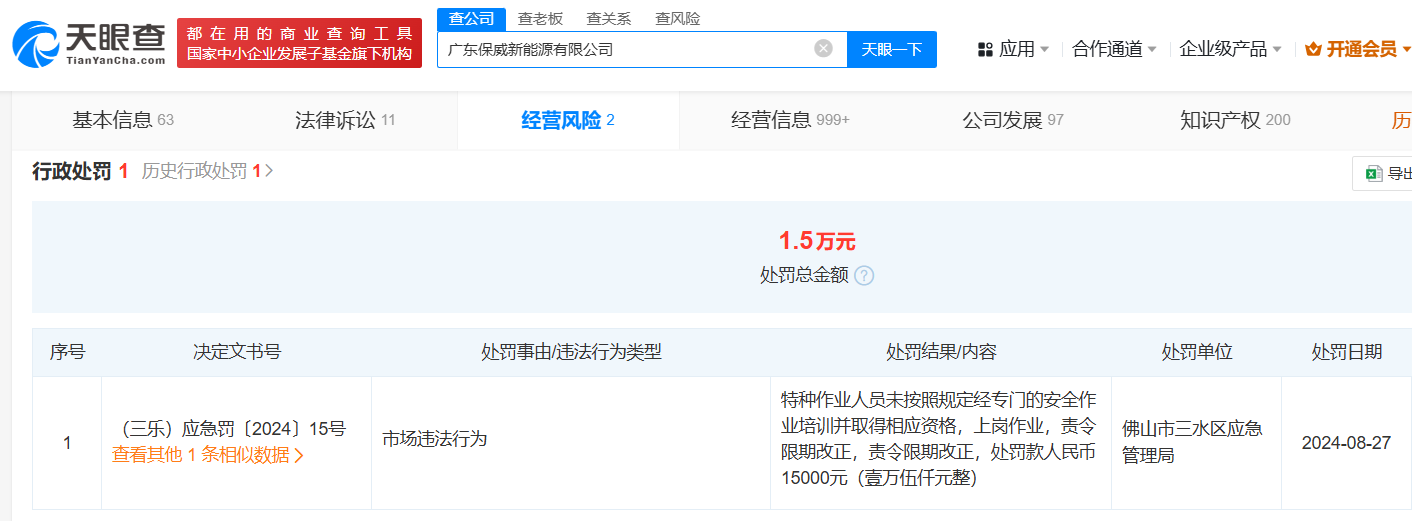Click the help question mark near 处罚总金额
1412x521 pixels.
tap(864, 275)
